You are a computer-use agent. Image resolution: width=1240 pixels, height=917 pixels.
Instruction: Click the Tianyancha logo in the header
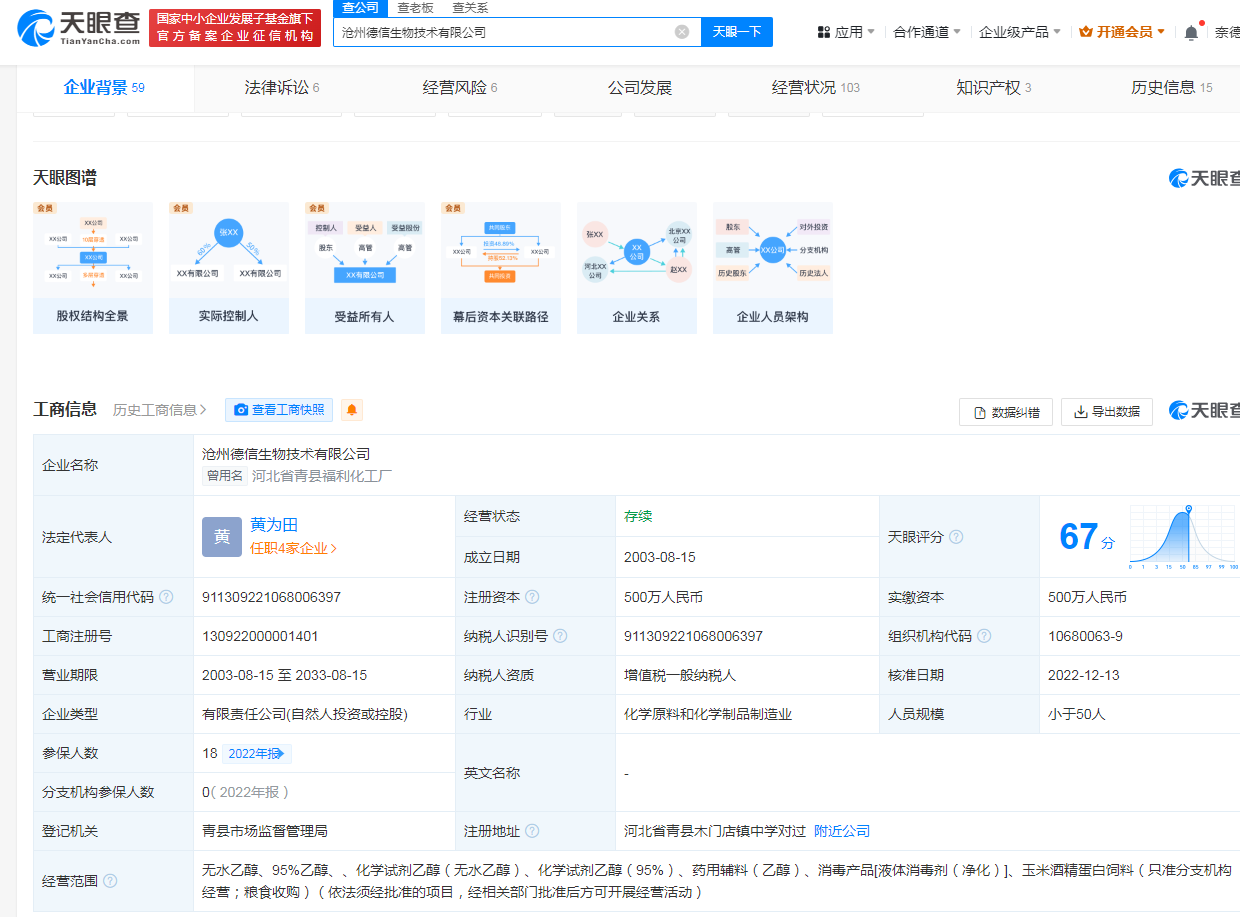coord(80,28)
